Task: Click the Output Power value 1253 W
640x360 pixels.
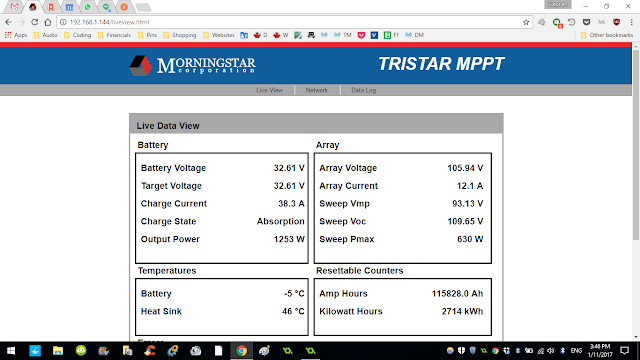Action: coord(289,239)
